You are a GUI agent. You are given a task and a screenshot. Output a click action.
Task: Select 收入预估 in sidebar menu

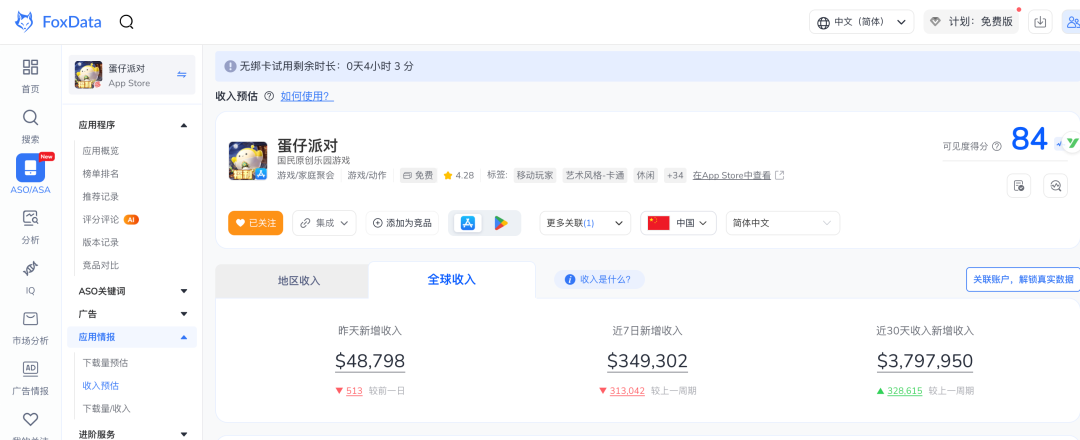point(101,386)
